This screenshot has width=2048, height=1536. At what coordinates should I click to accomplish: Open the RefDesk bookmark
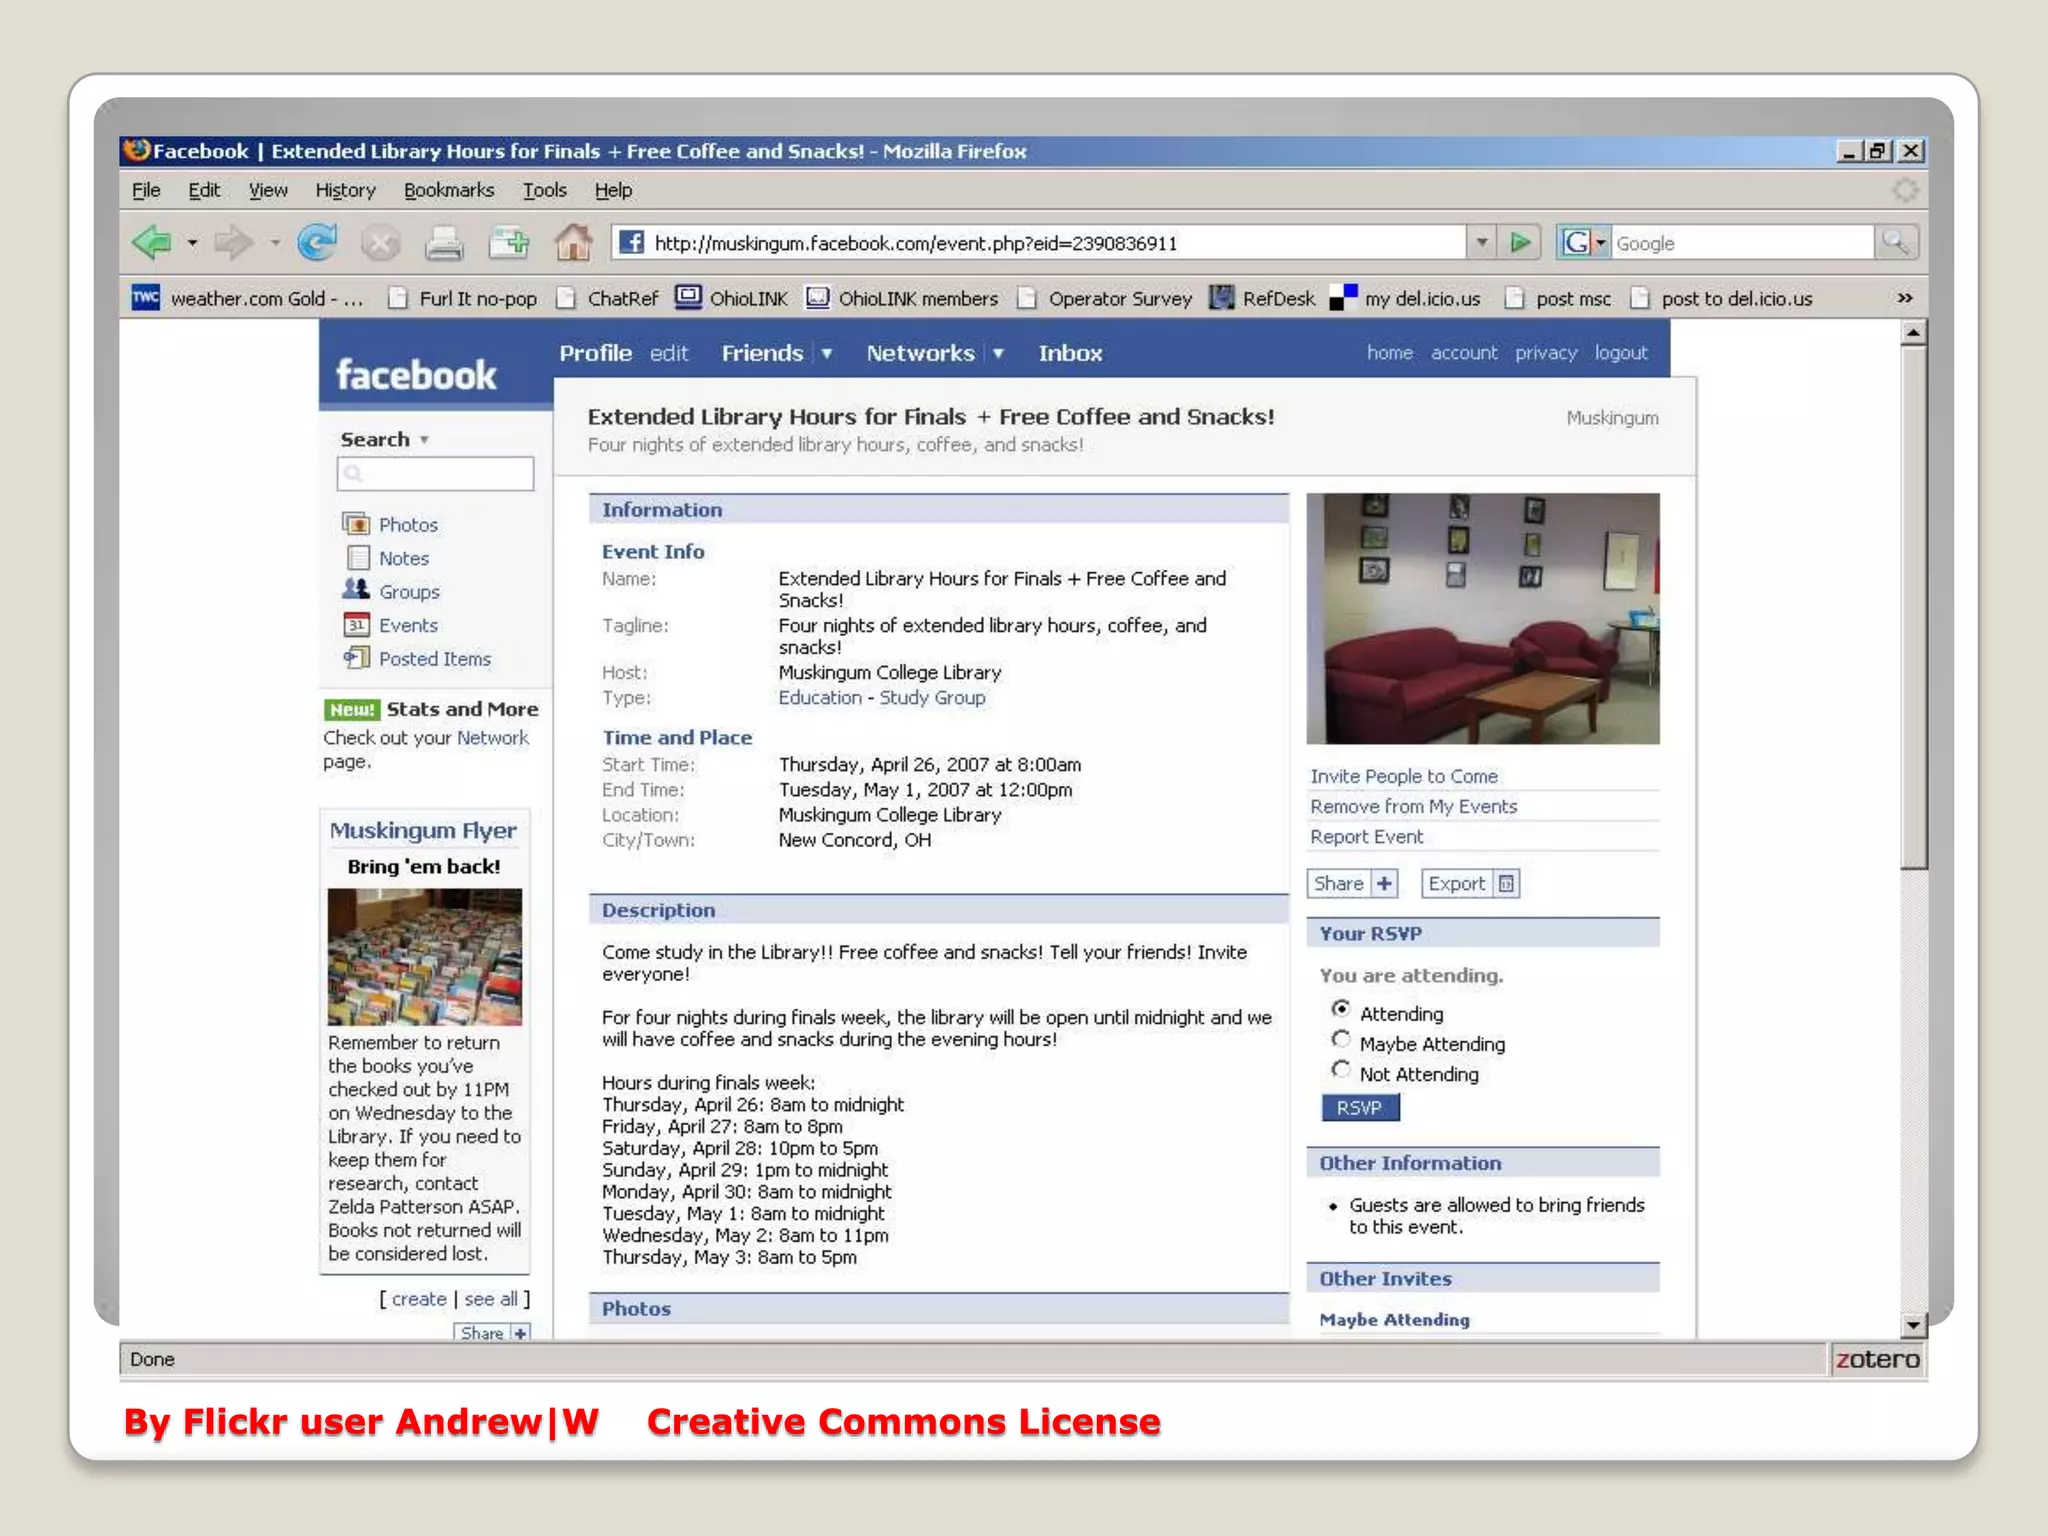pyautogui.click(x=1263, y=298)
